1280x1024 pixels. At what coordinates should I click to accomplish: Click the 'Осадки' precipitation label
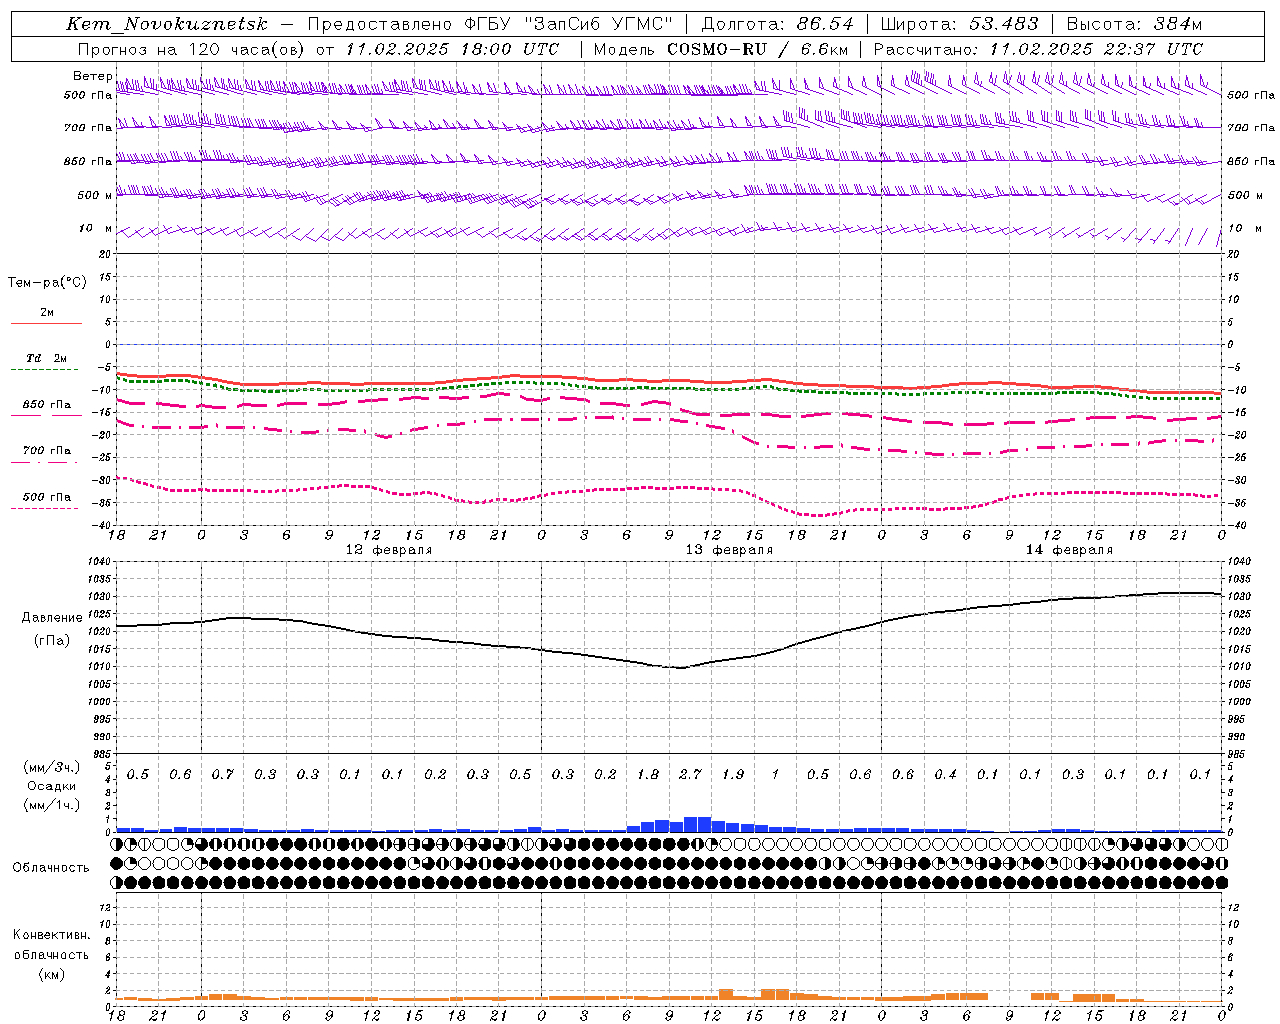coord(52,786)
